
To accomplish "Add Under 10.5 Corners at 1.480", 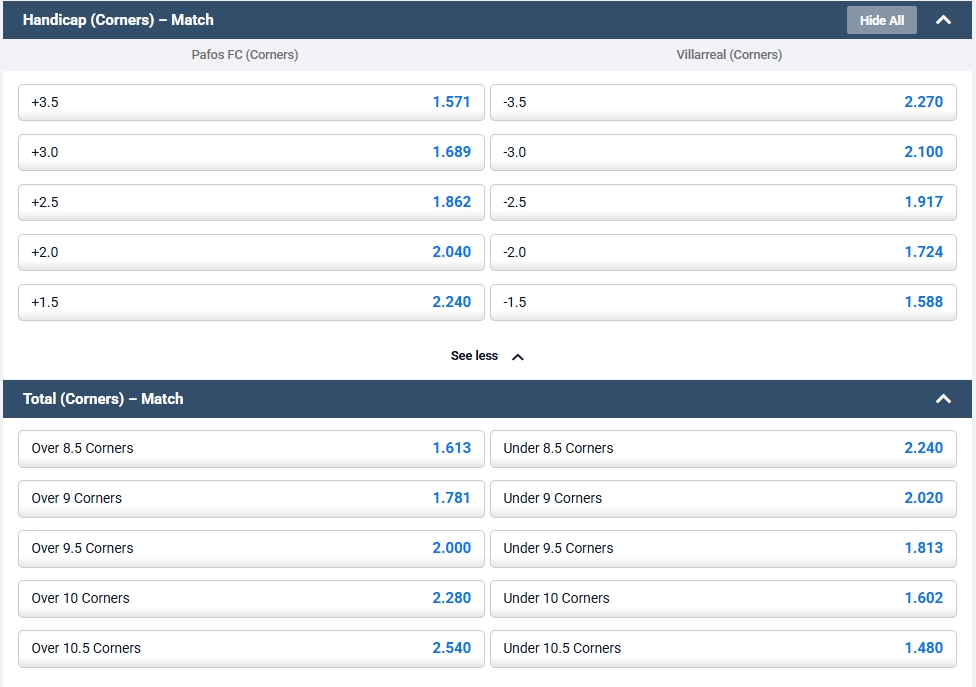I will coord(723,648).
